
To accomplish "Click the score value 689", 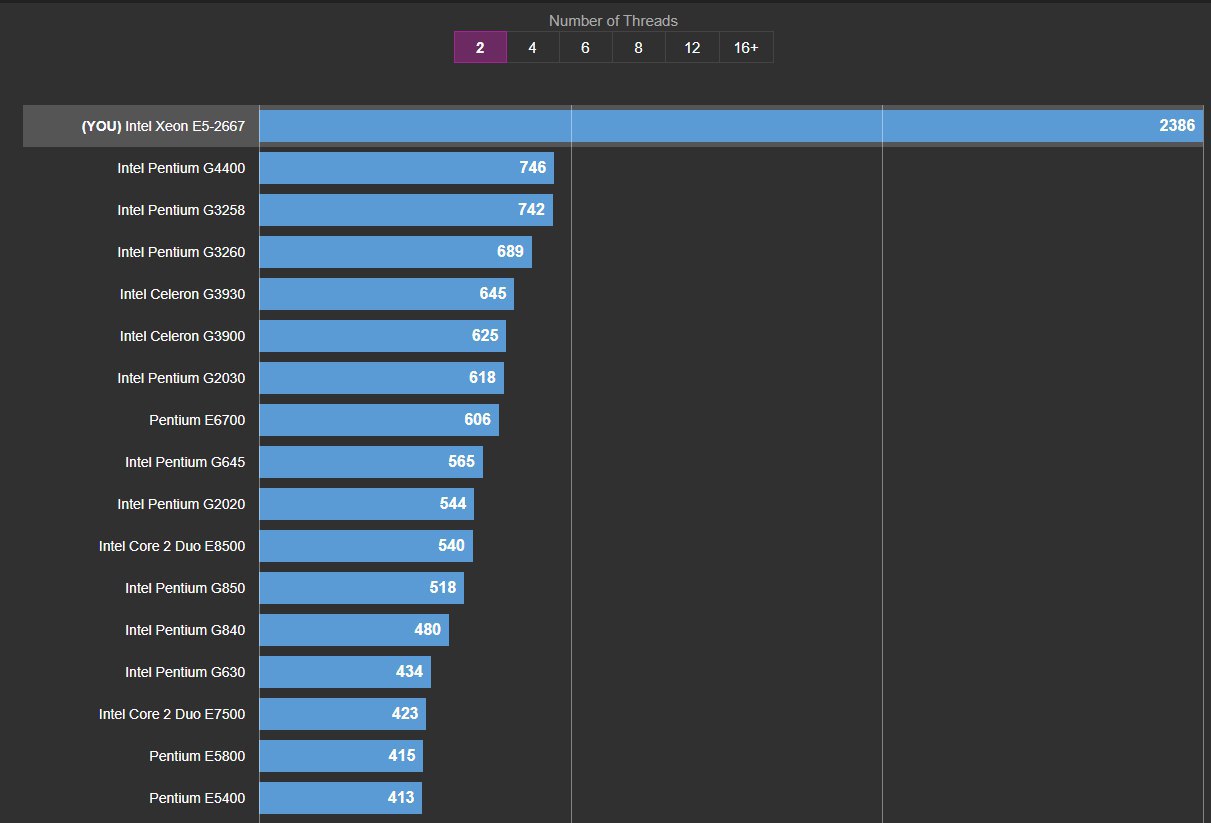I will pyautogui.click(x=511, y=252).
